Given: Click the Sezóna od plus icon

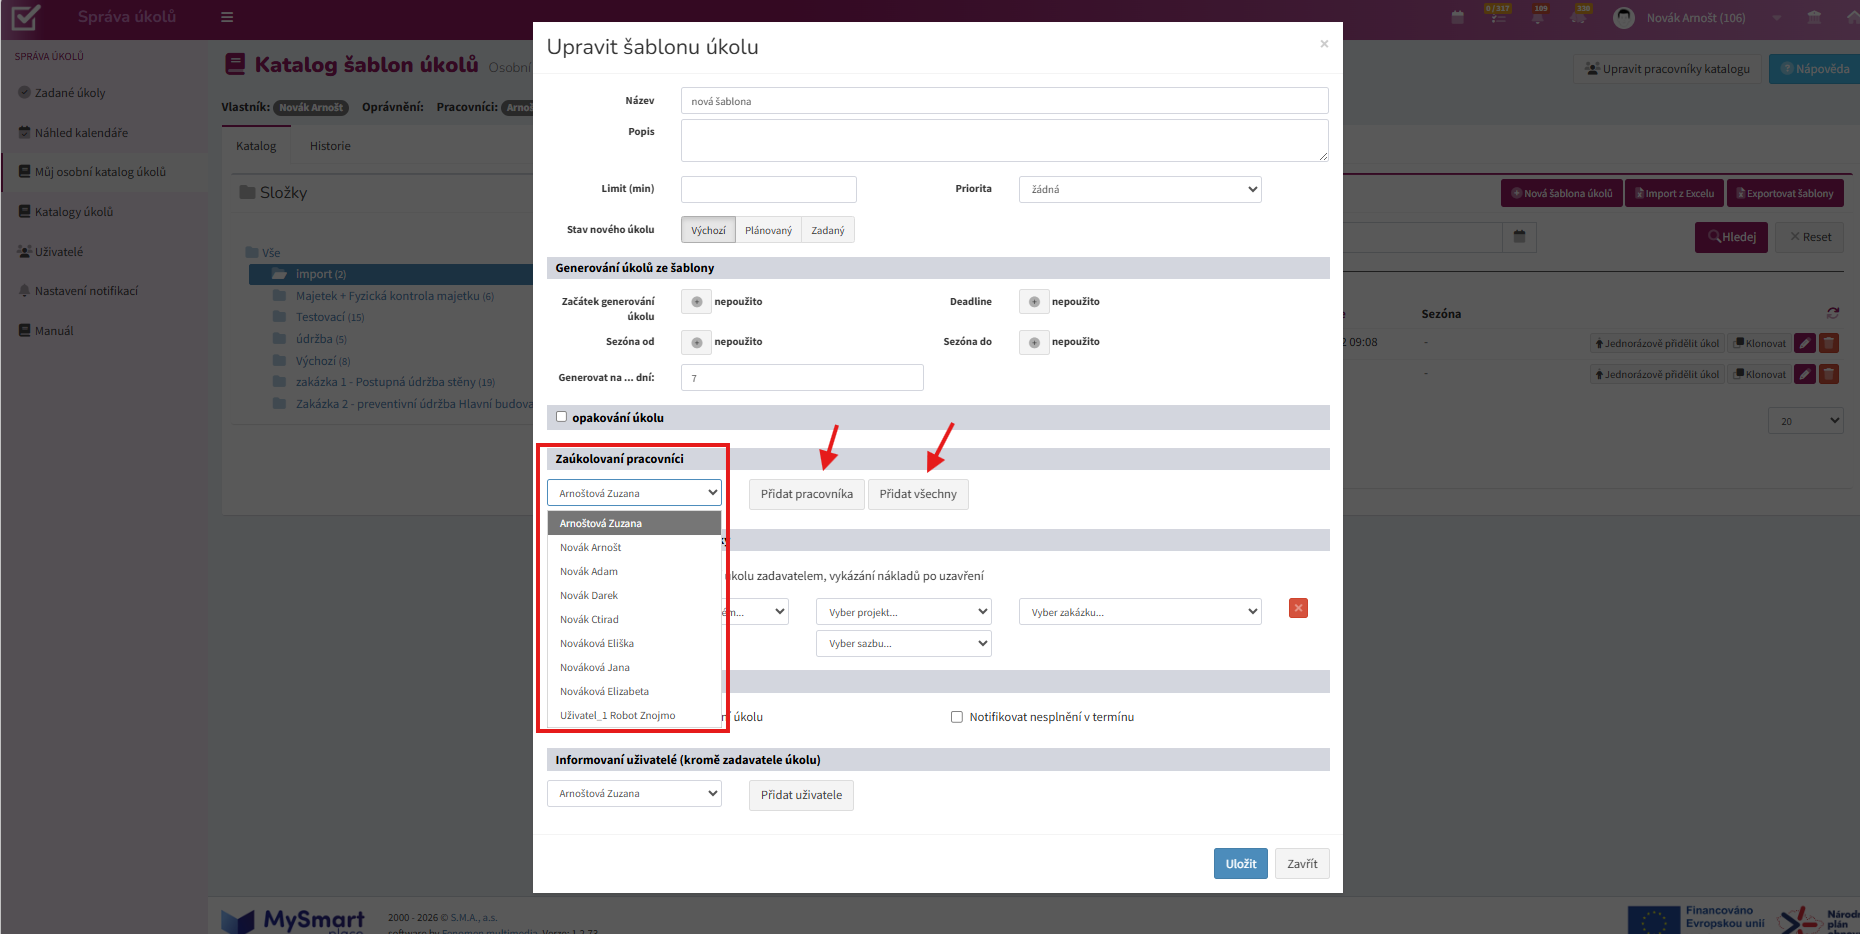Looking at the screenshot, I should point(696,342).
